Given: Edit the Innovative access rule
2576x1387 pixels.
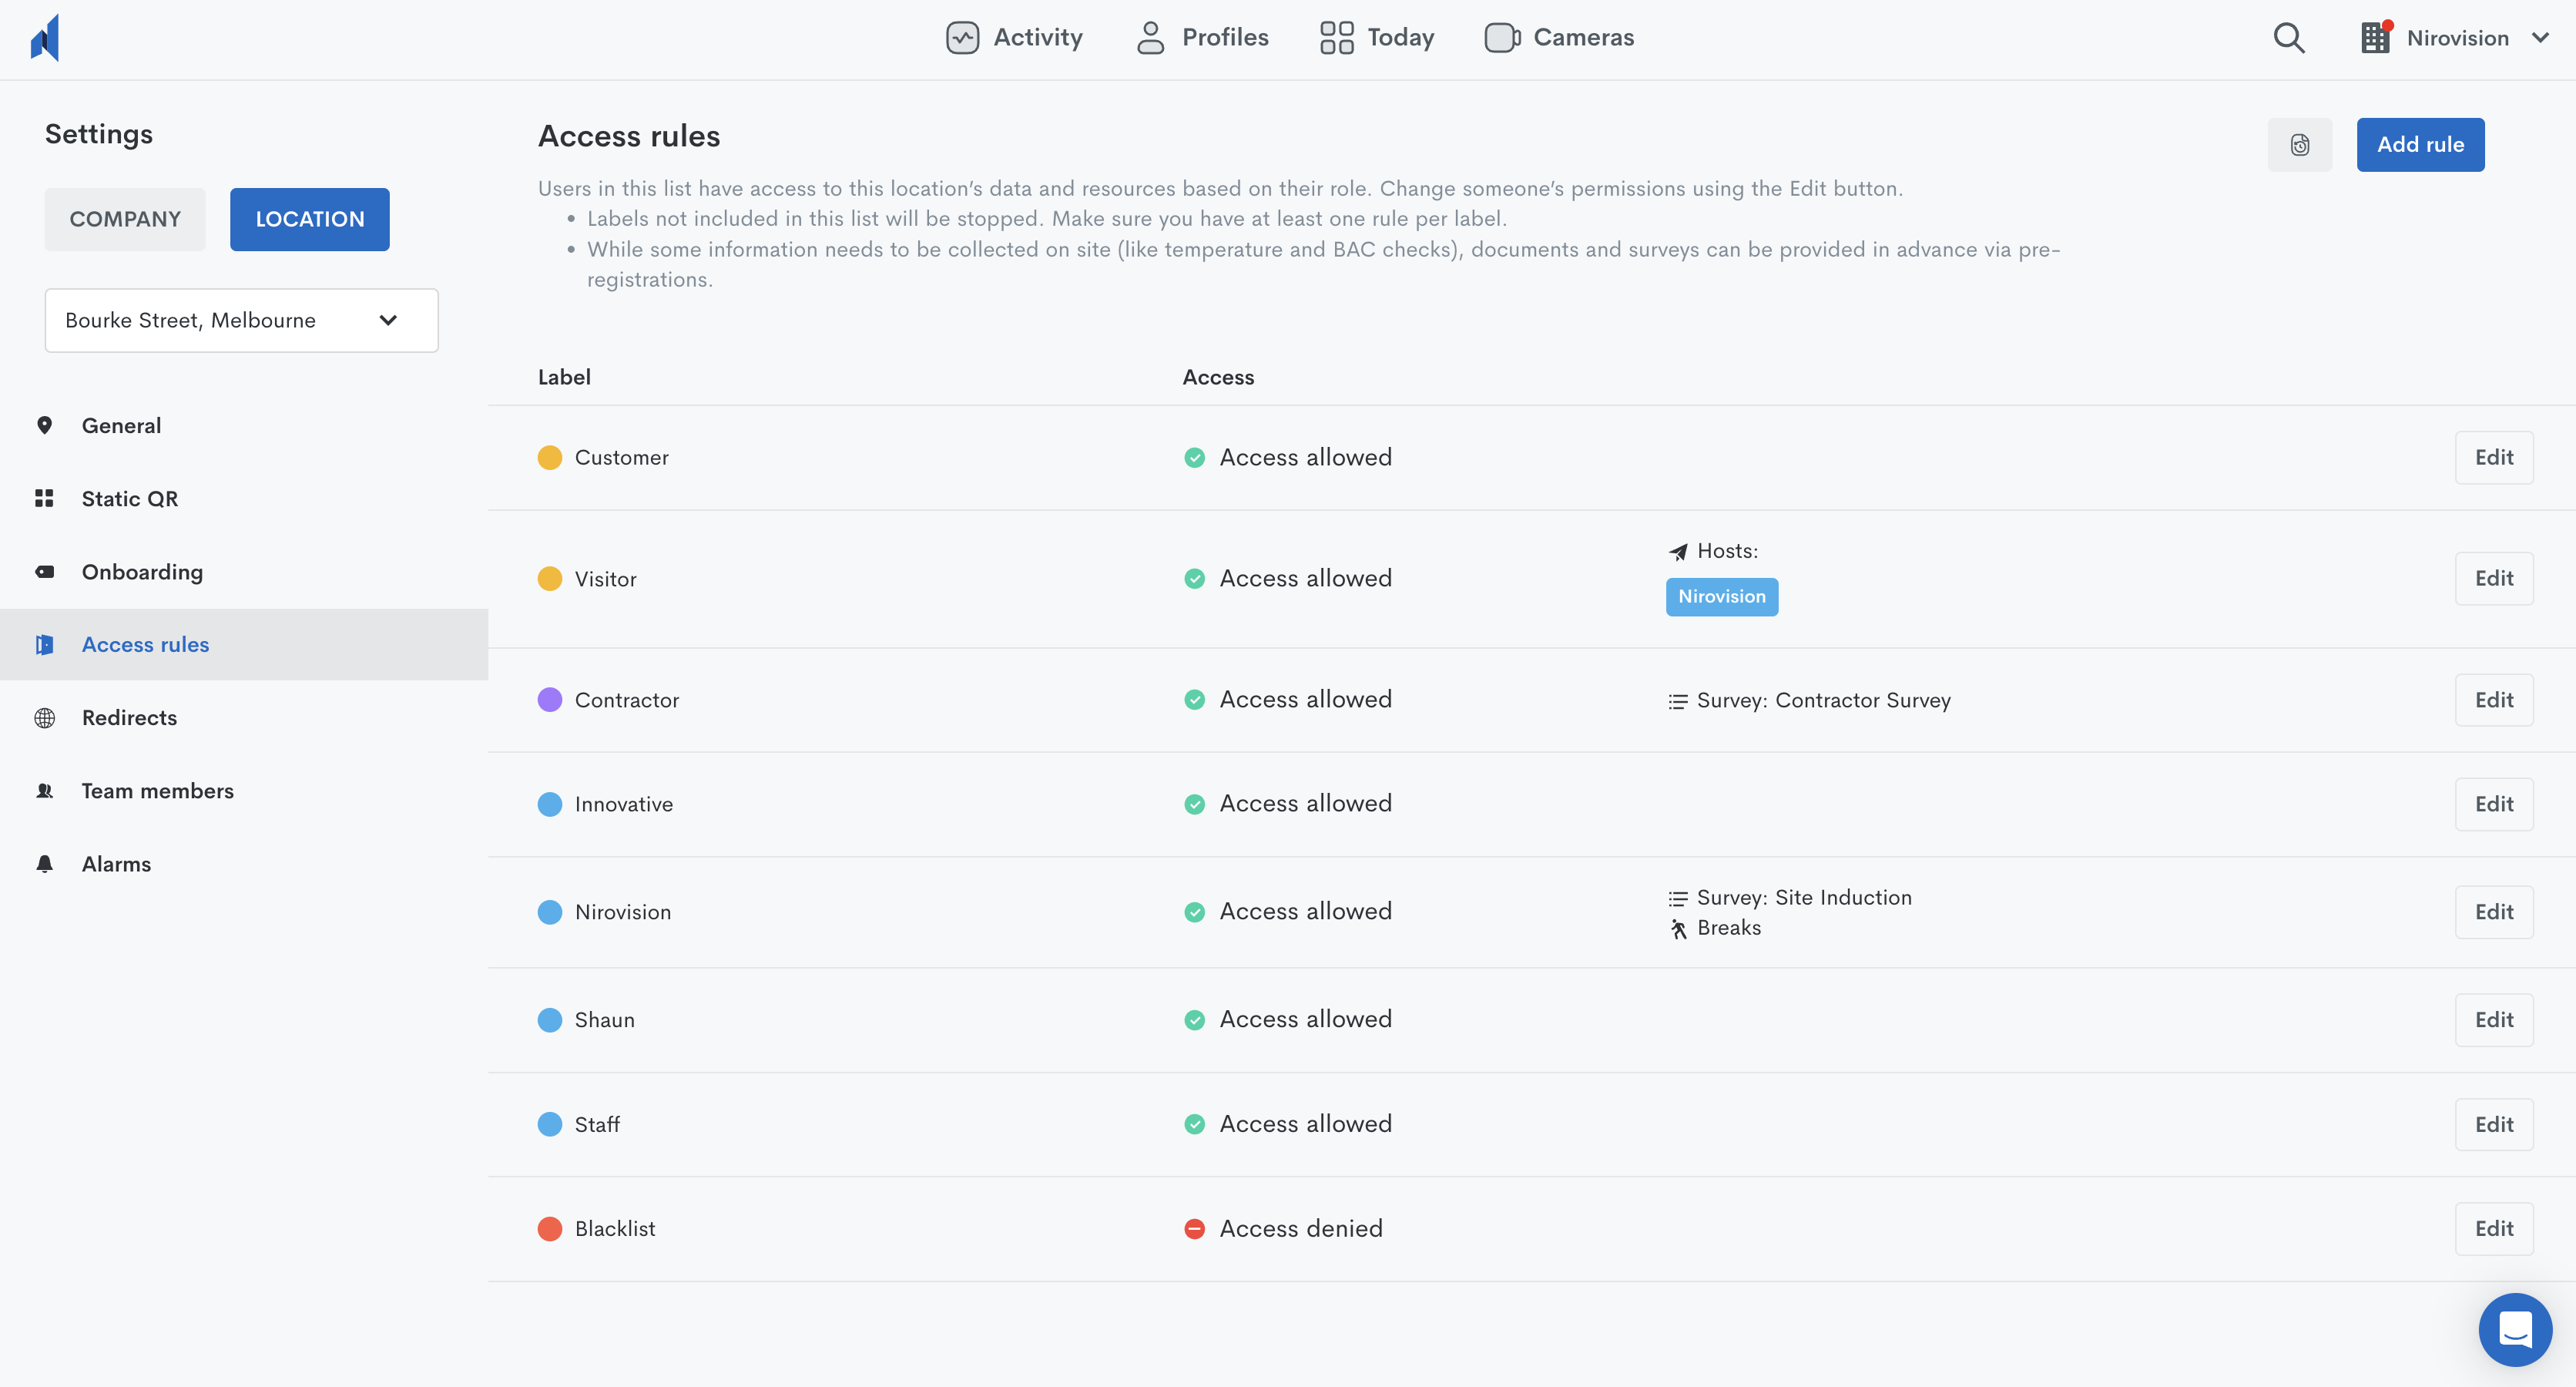Looking at the screenshot, I should coord(2494,804).
